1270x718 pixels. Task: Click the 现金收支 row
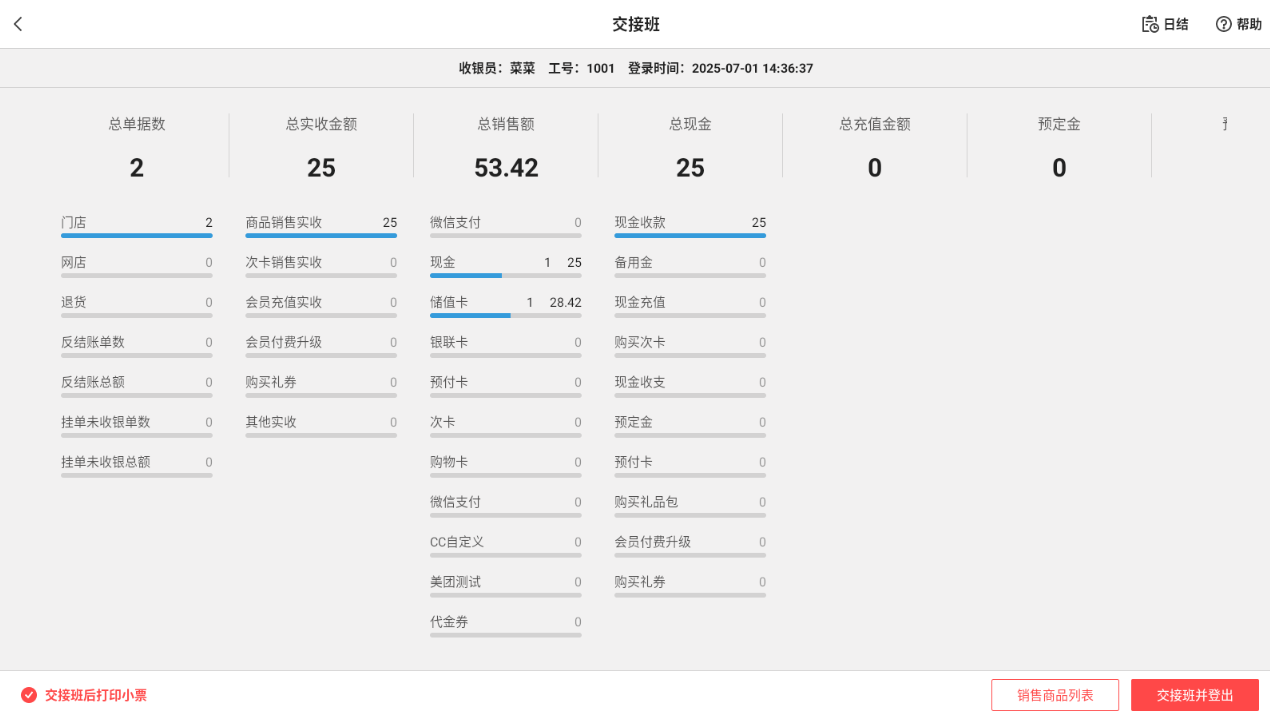(690, 385)
